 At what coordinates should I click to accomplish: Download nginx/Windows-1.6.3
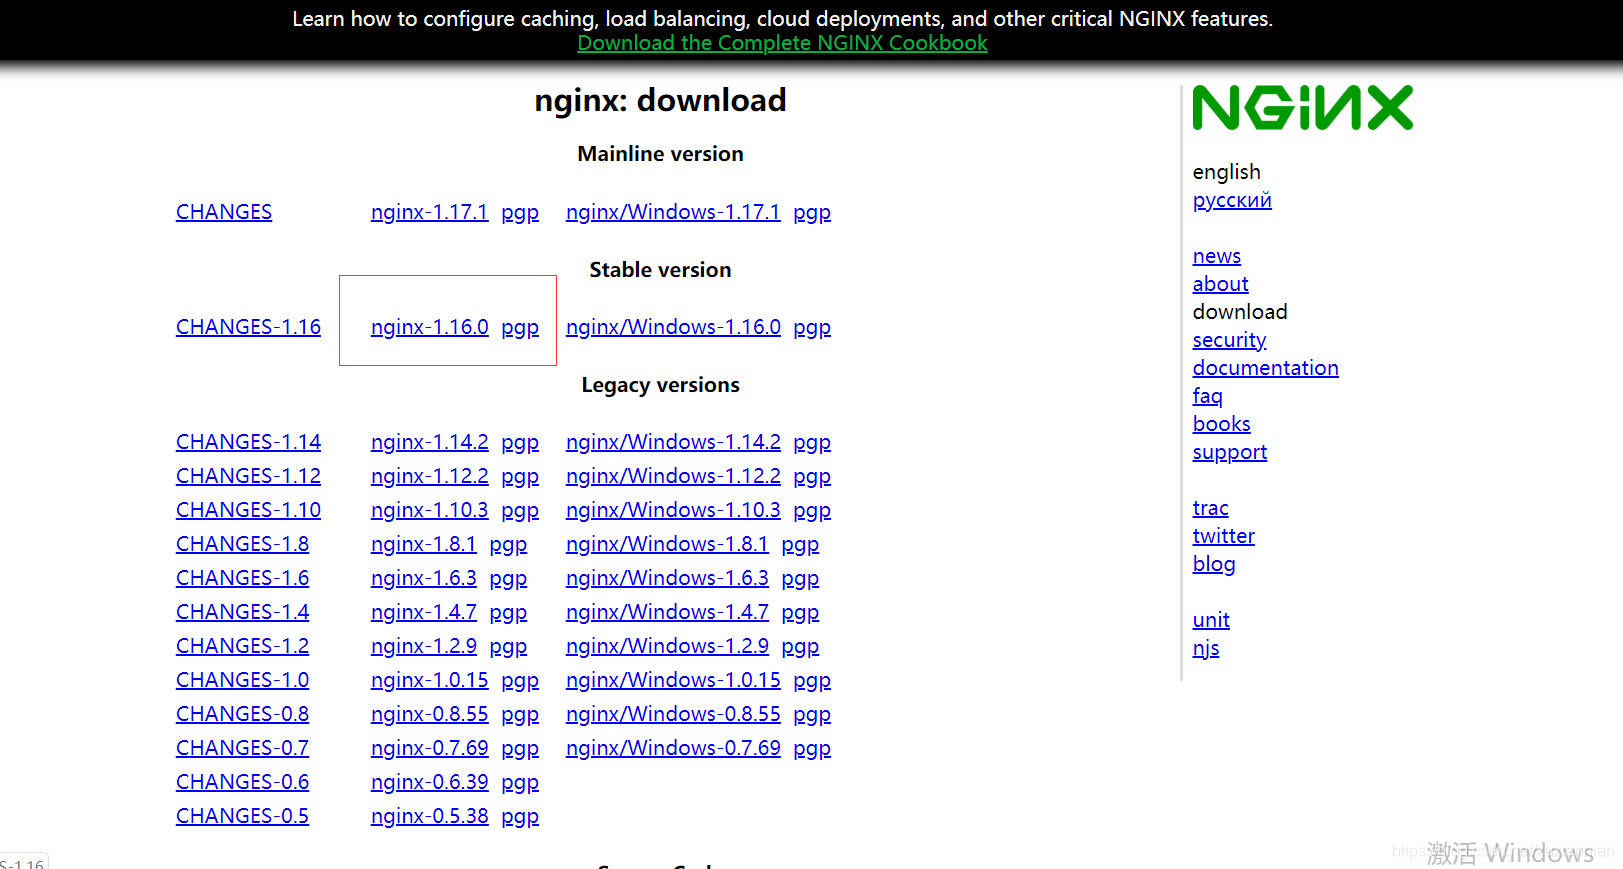pos(667,578)
